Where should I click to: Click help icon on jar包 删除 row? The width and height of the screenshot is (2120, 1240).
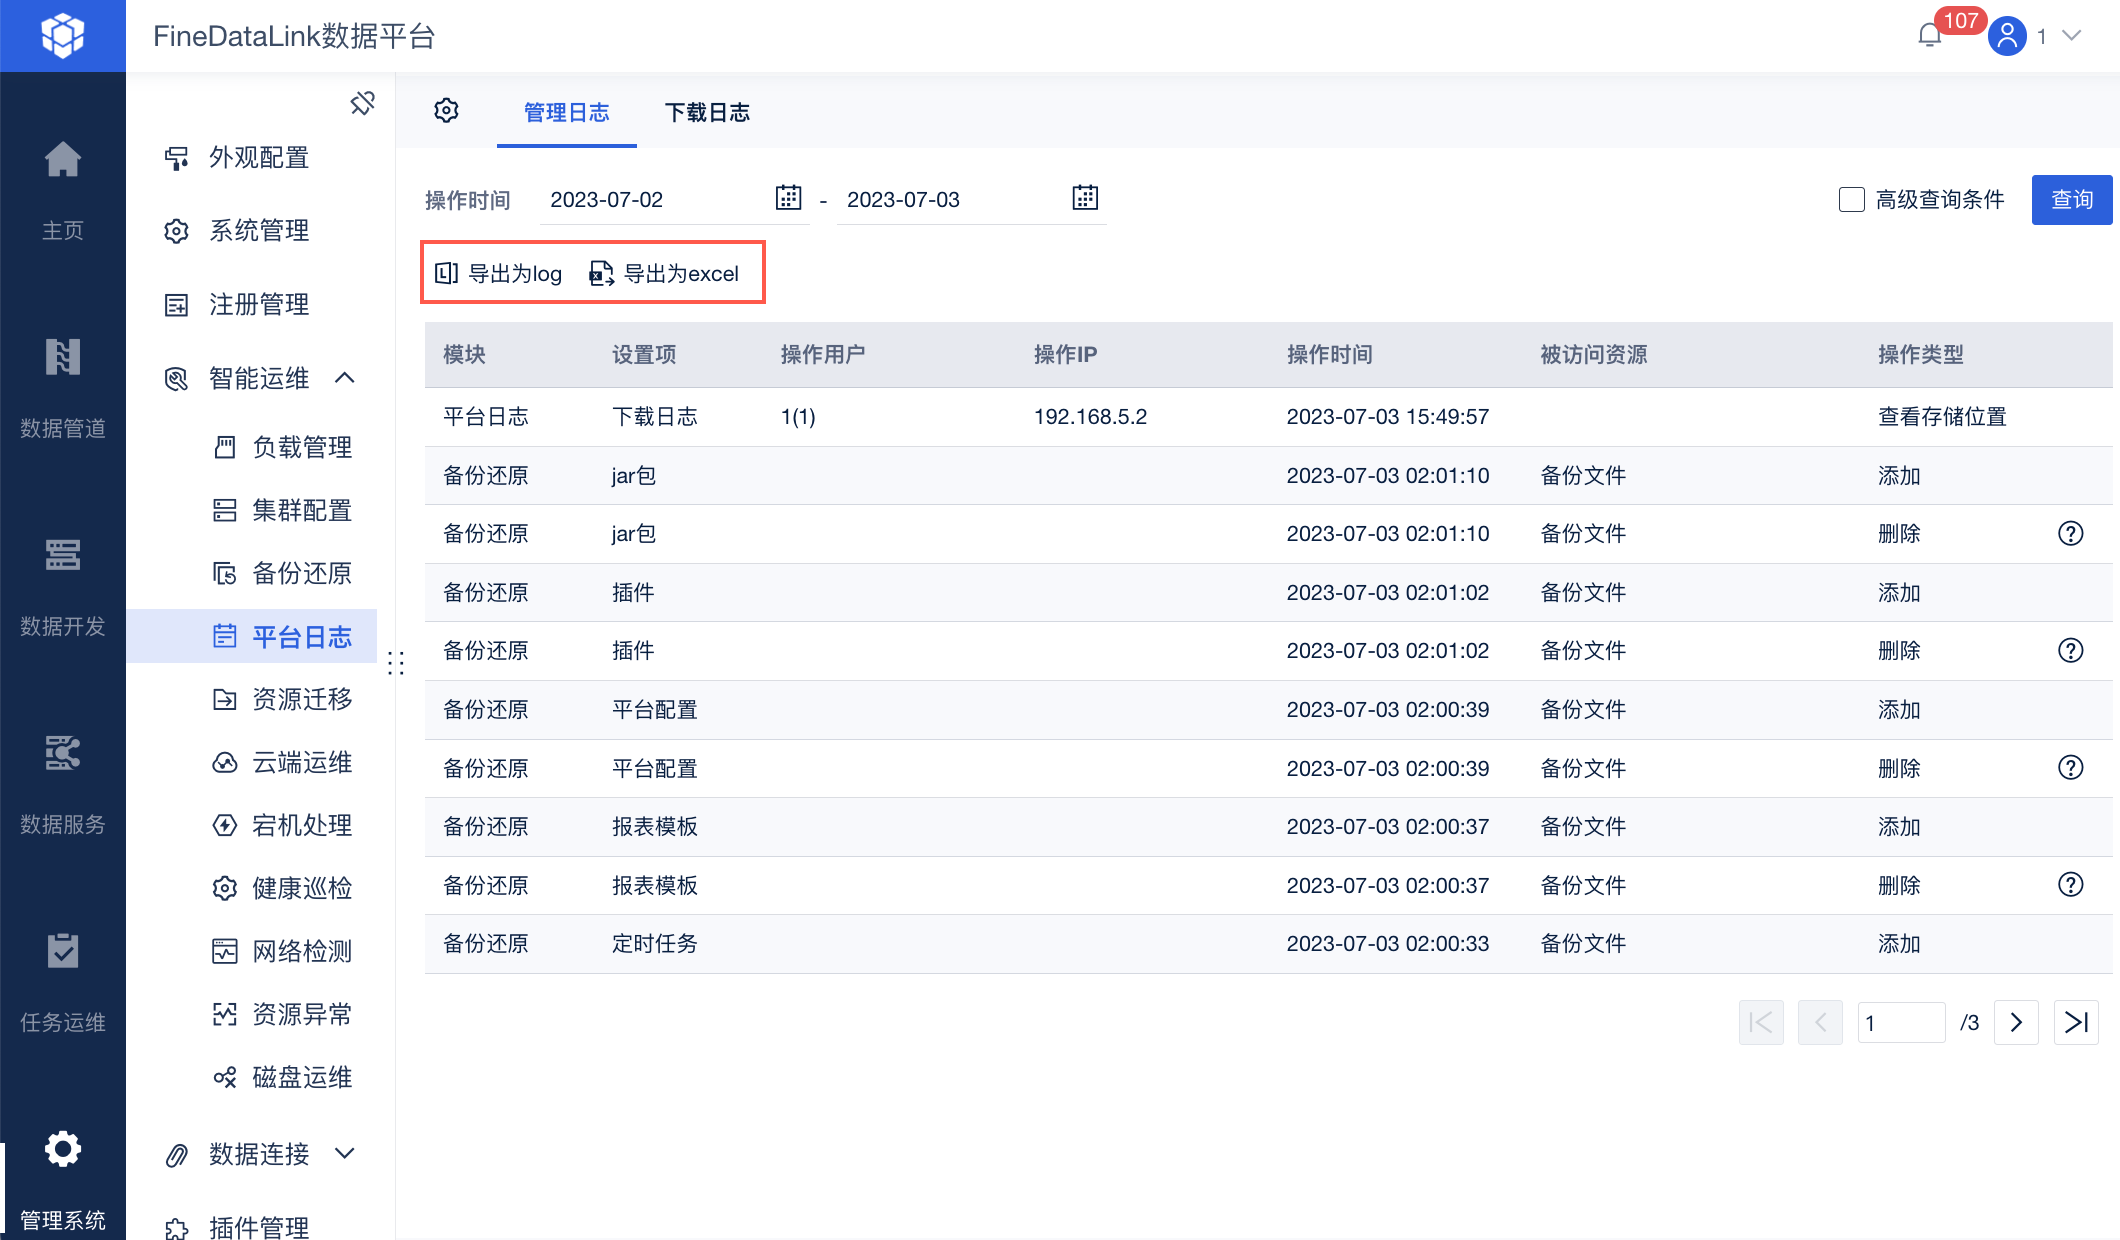(x=2070, y=534)
